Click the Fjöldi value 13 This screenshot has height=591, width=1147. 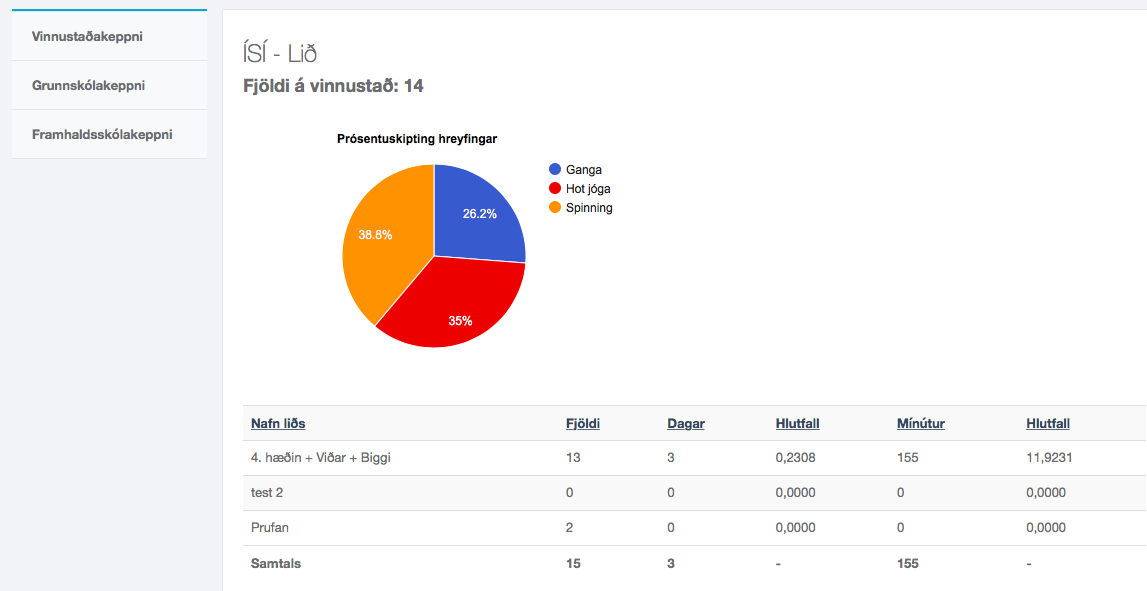point(573,458)
